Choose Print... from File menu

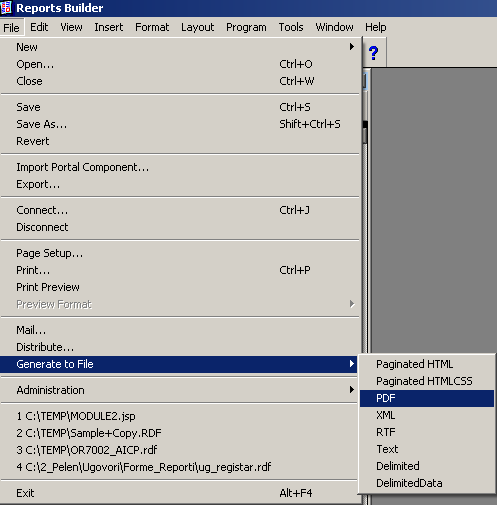coord(180,270)
